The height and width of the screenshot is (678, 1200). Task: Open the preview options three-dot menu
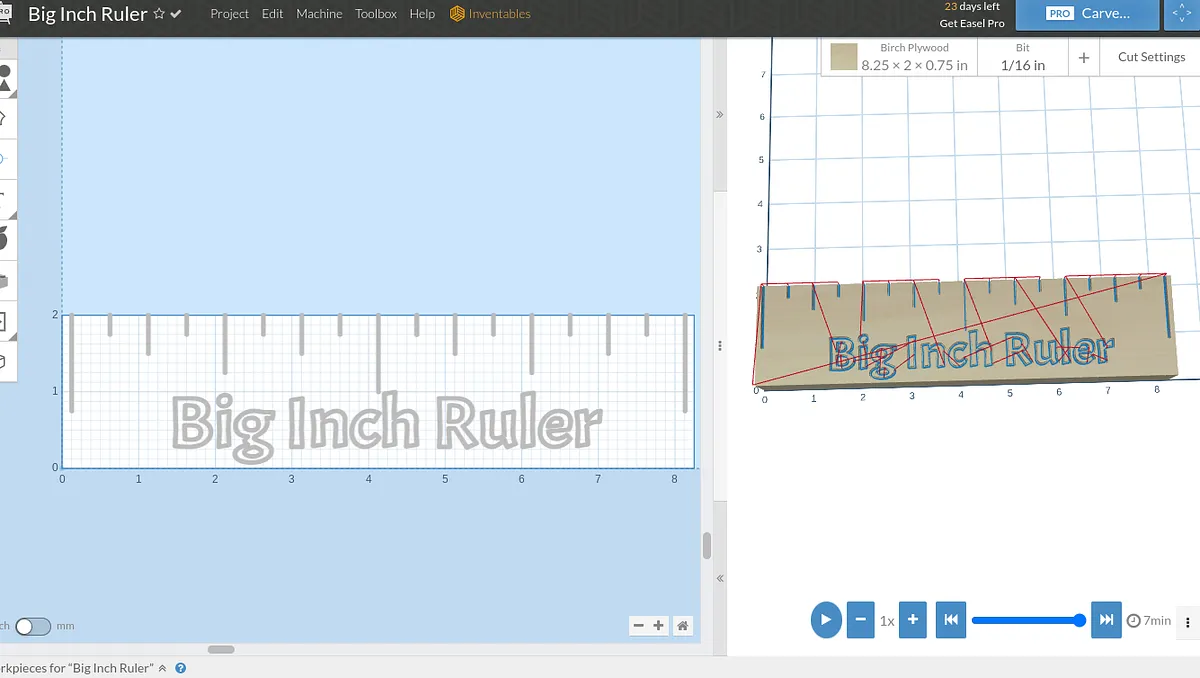click(x=1187, y=621)
